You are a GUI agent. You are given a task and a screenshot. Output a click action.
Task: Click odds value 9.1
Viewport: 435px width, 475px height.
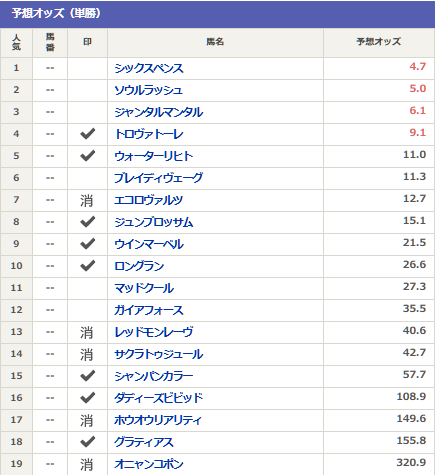coord(418,133)
